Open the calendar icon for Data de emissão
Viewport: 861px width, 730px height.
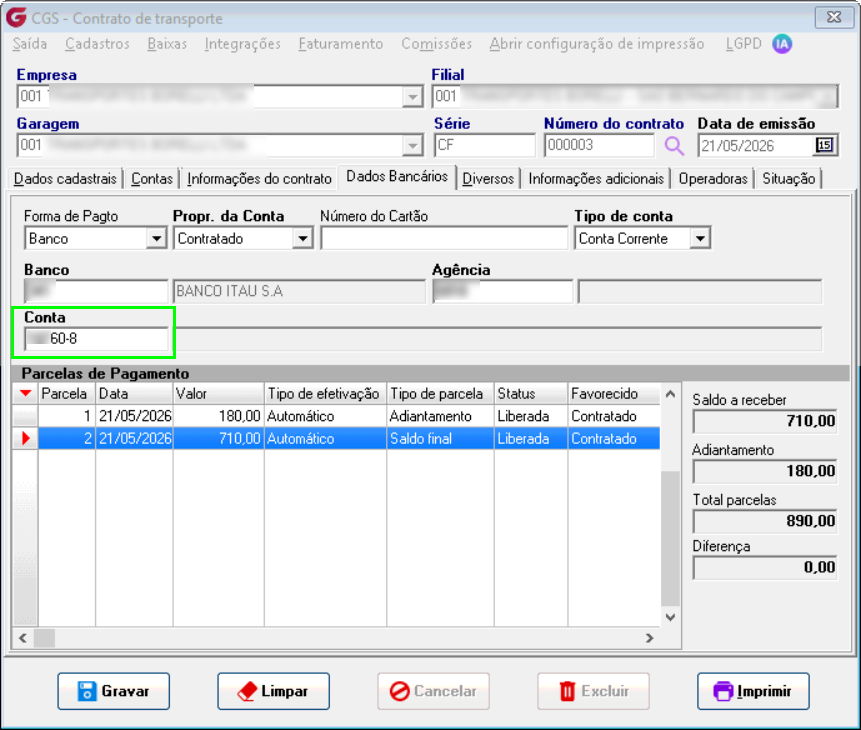pyautogui.click(x=824, y=146)
